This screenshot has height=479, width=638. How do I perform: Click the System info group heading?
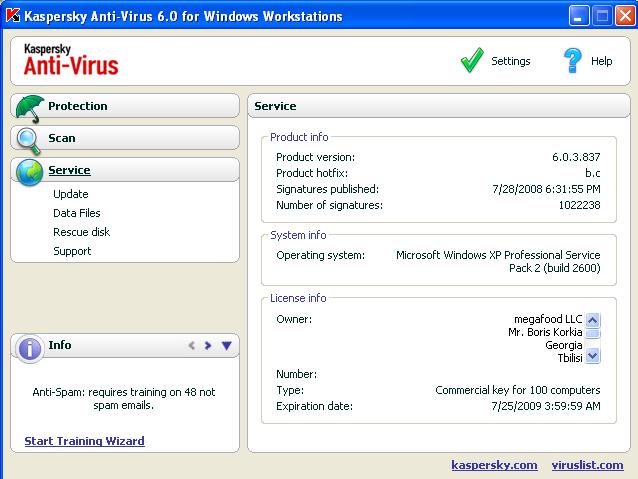click(x=298, y=235)
